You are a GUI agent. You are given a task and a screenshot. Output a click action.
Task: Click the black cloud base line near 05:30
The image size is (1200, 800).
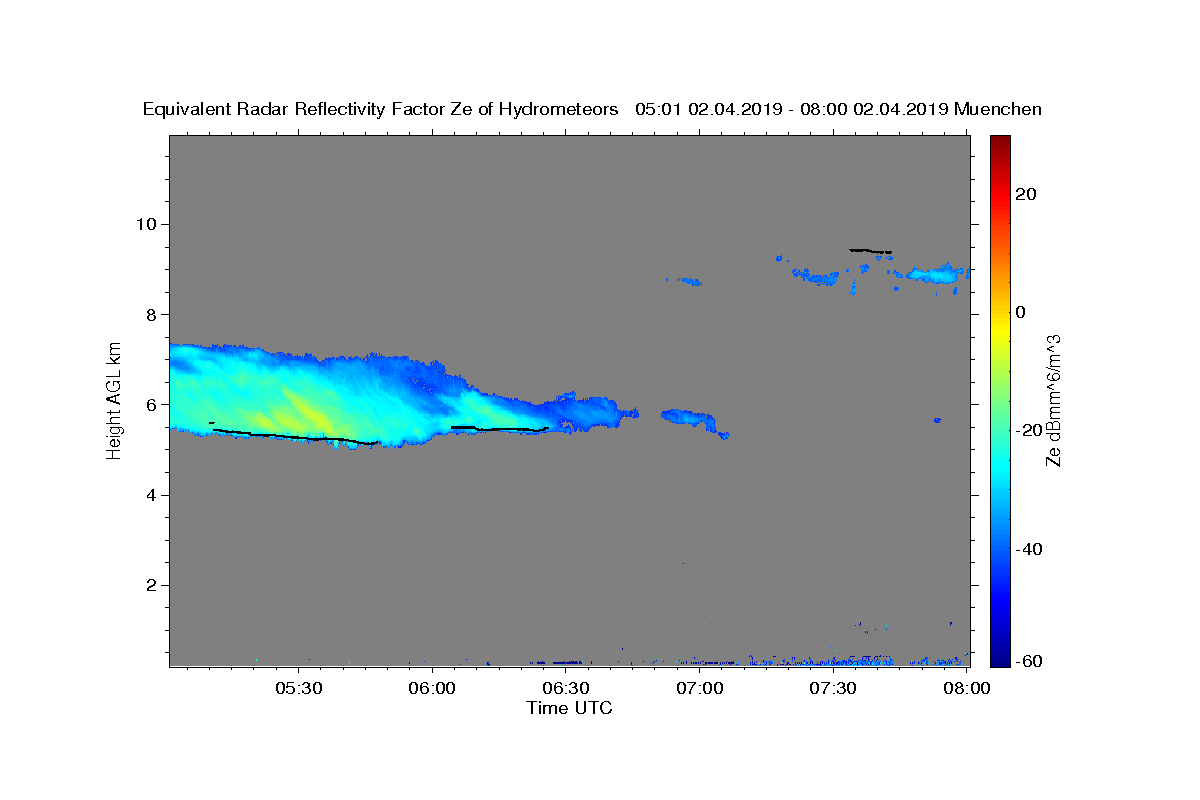click(295, 436)
